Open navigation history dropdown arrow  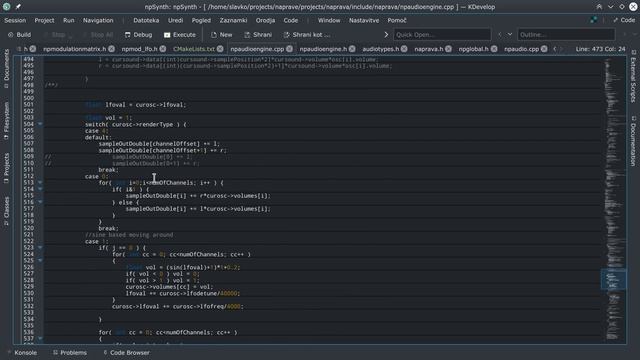coord(510,35)
